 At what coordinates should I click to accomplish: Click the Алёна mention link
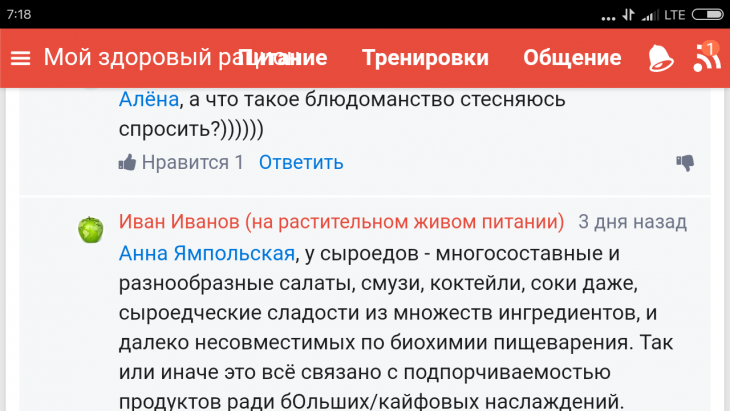tap(149, 100)
